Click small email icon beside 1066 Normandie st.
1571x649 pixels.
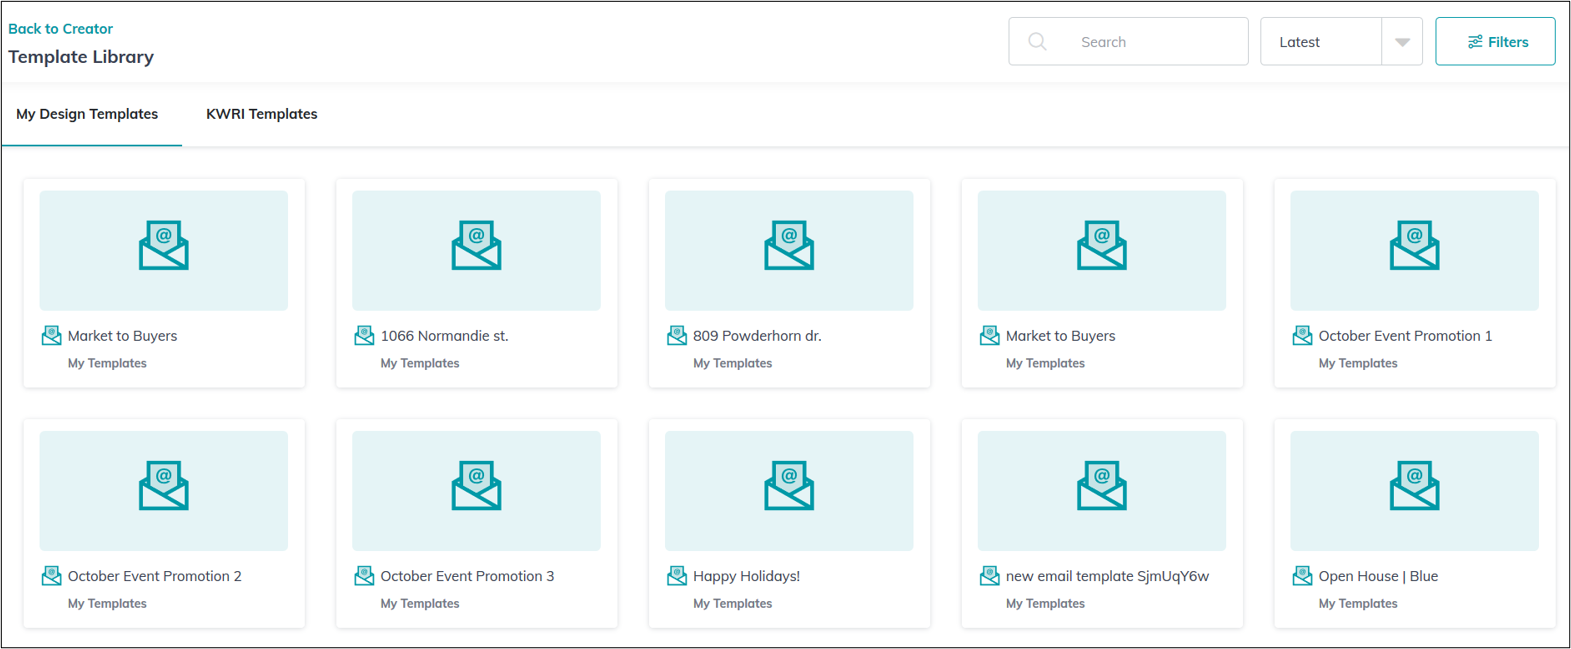point(364,336)
